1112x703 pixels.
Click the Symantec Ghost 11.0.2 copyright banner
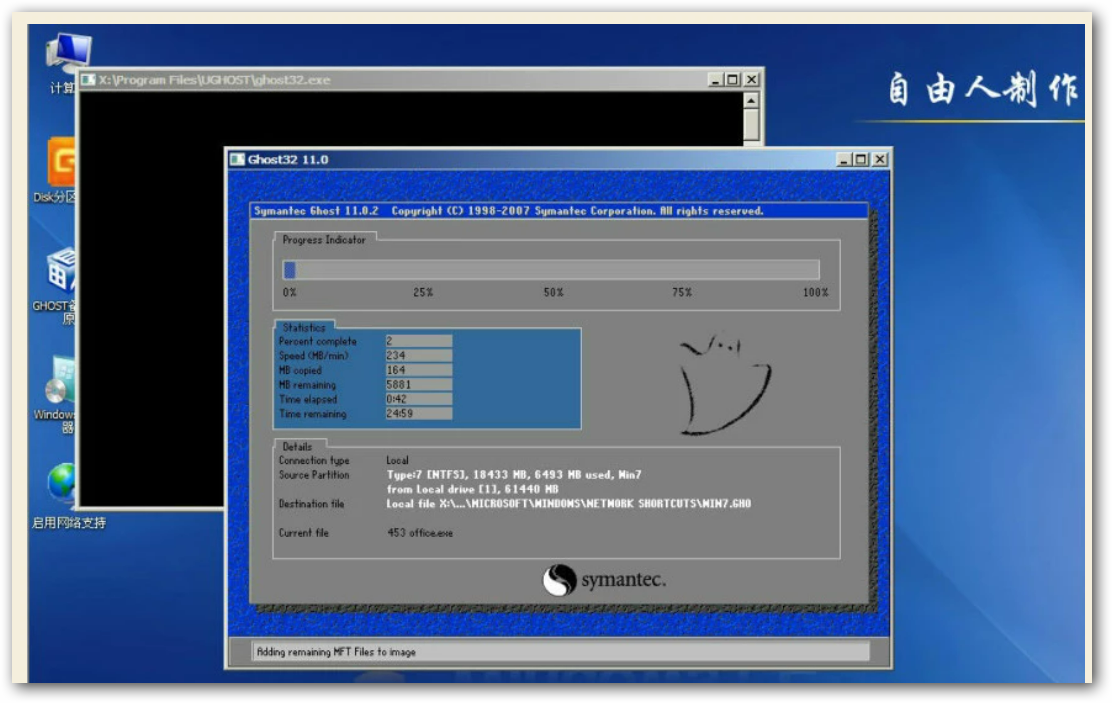559,211
